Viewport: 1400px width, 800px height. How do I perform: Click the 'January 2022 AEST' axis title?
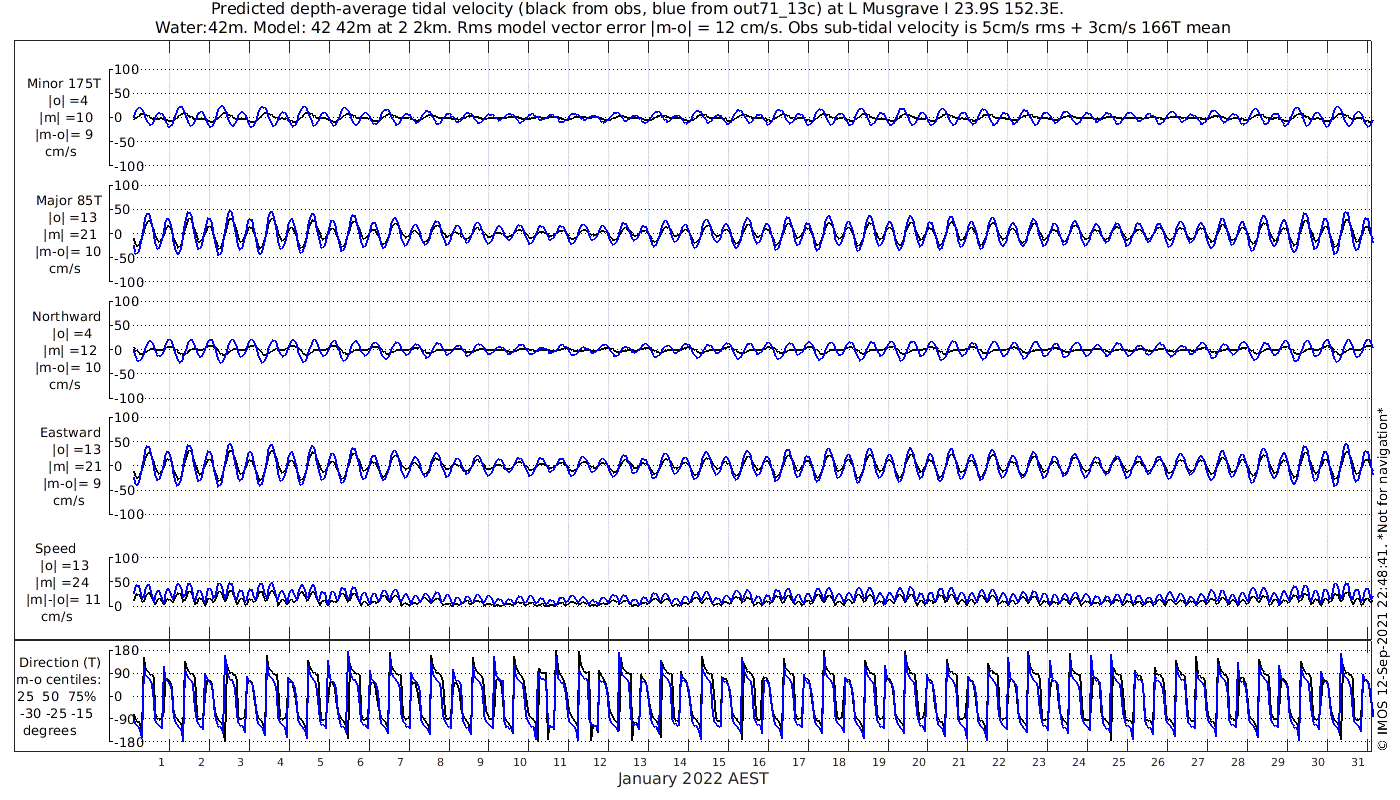coord(693,779)
